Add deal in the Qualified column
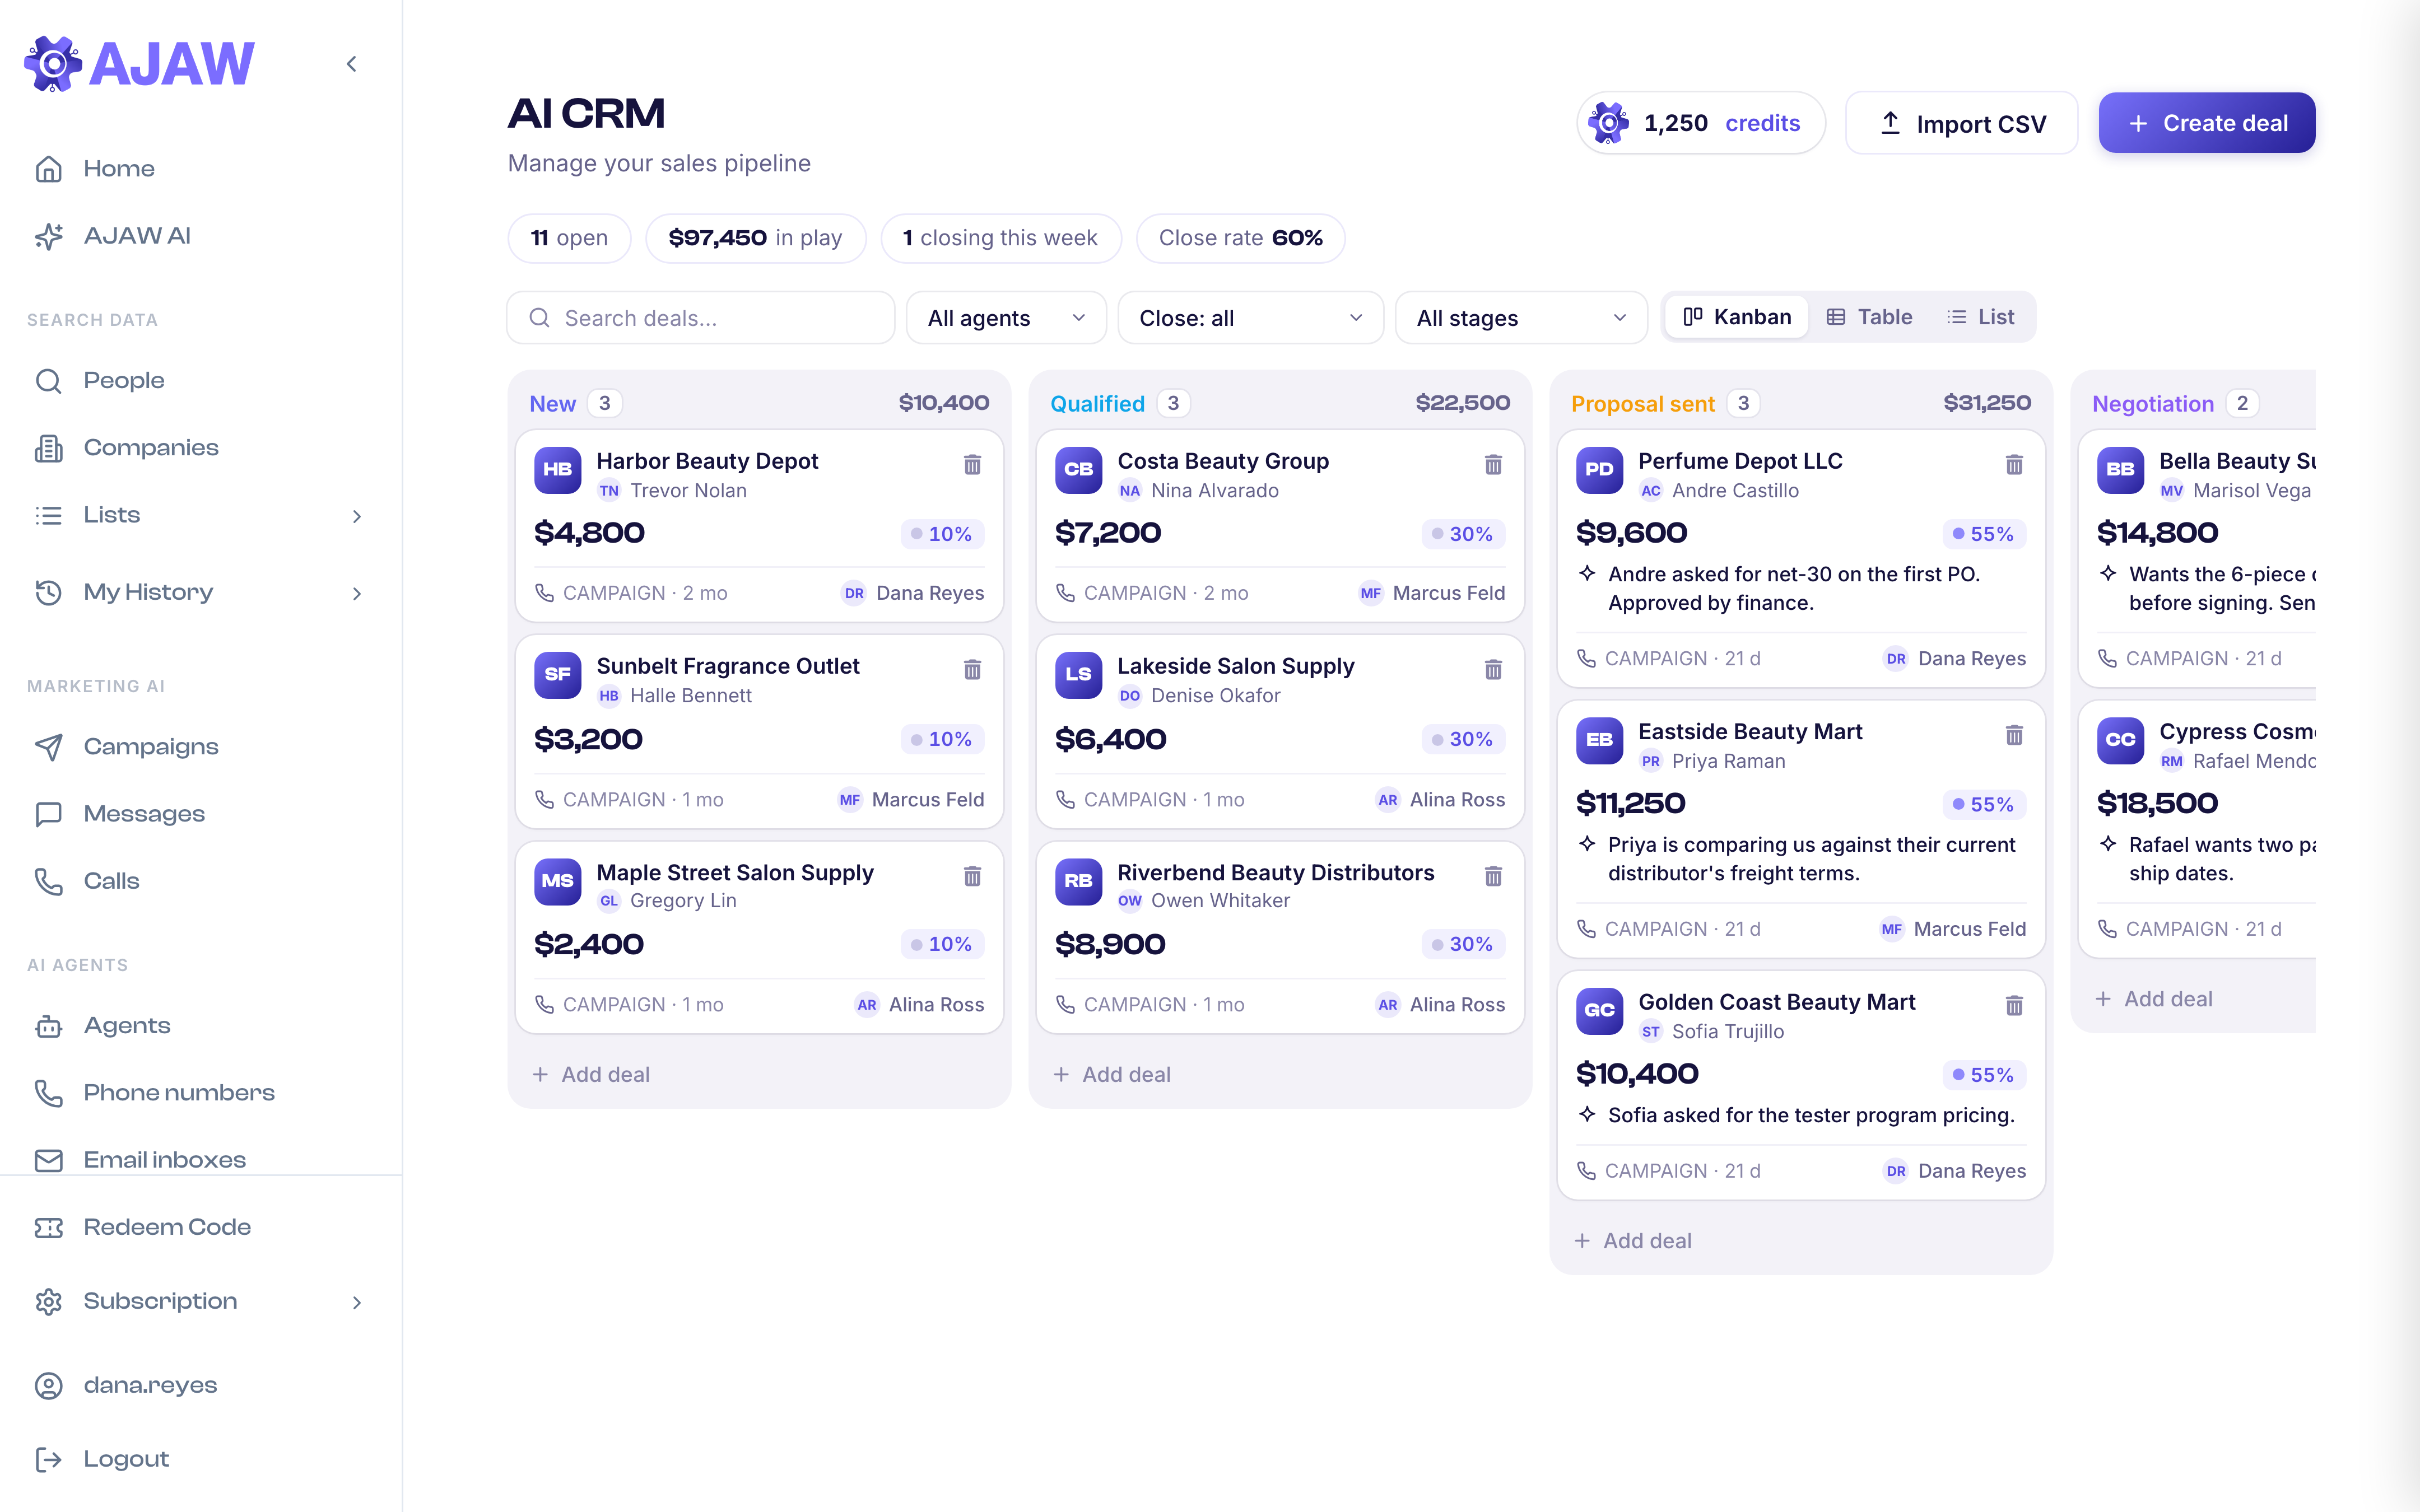2420x1512 pixels. [1112, 1074]
